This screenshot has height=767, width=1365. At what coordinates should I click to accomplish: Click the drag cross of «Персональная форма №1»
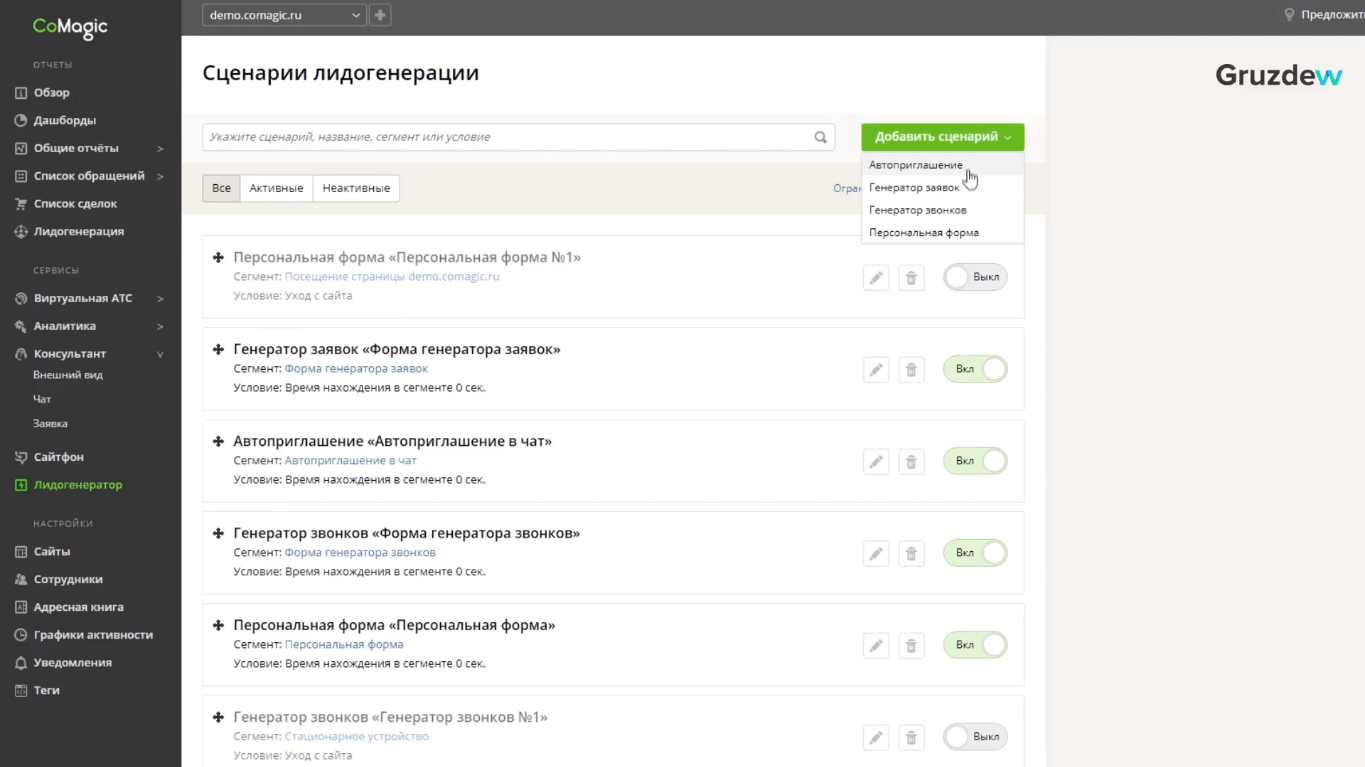coord(218,257)
